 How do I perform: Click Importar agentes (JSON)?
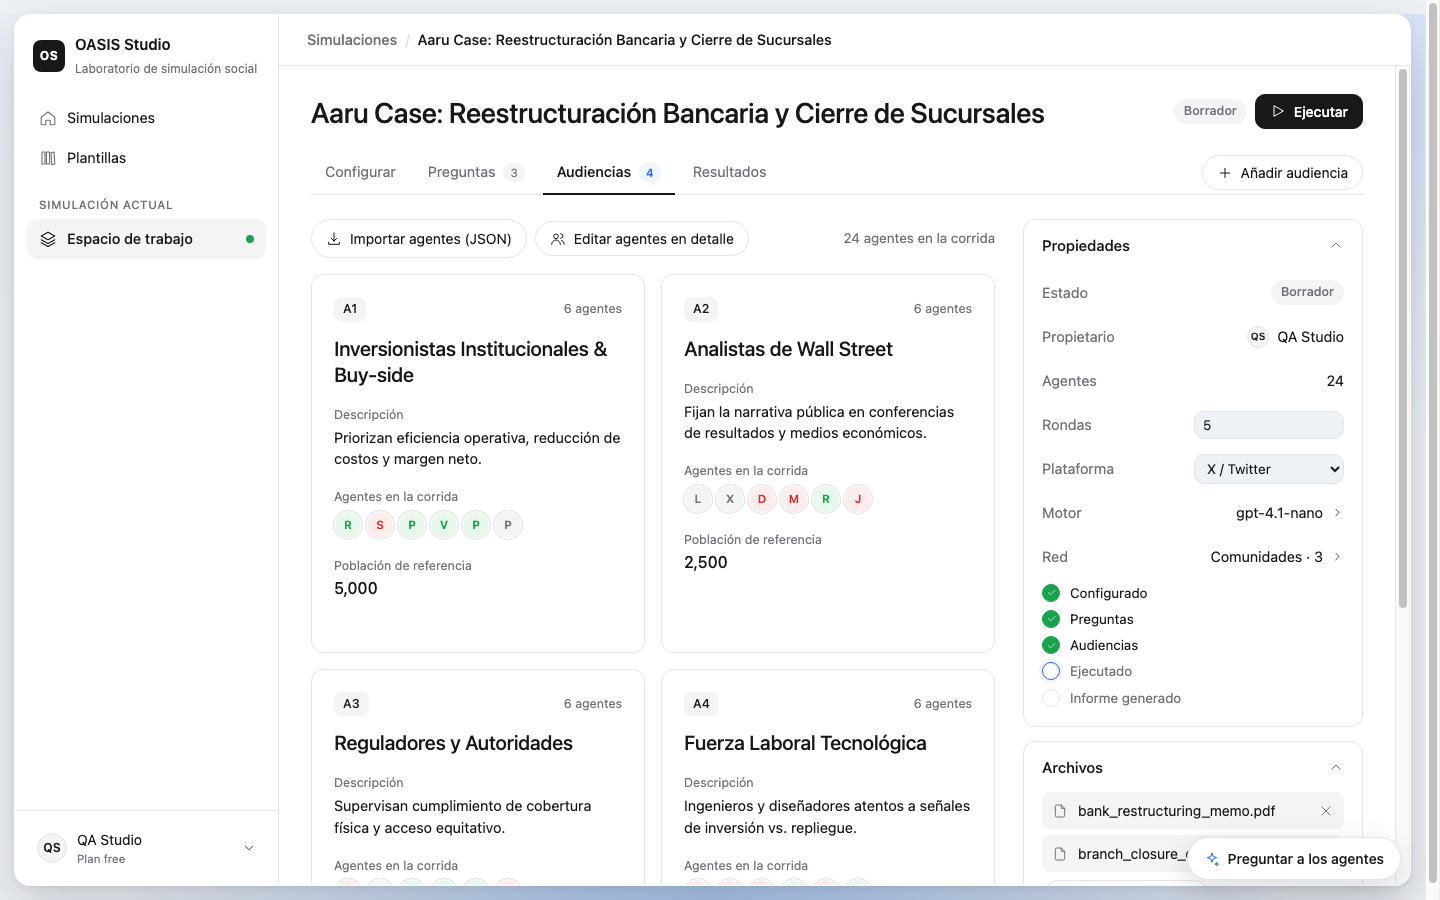coord(419,239)
